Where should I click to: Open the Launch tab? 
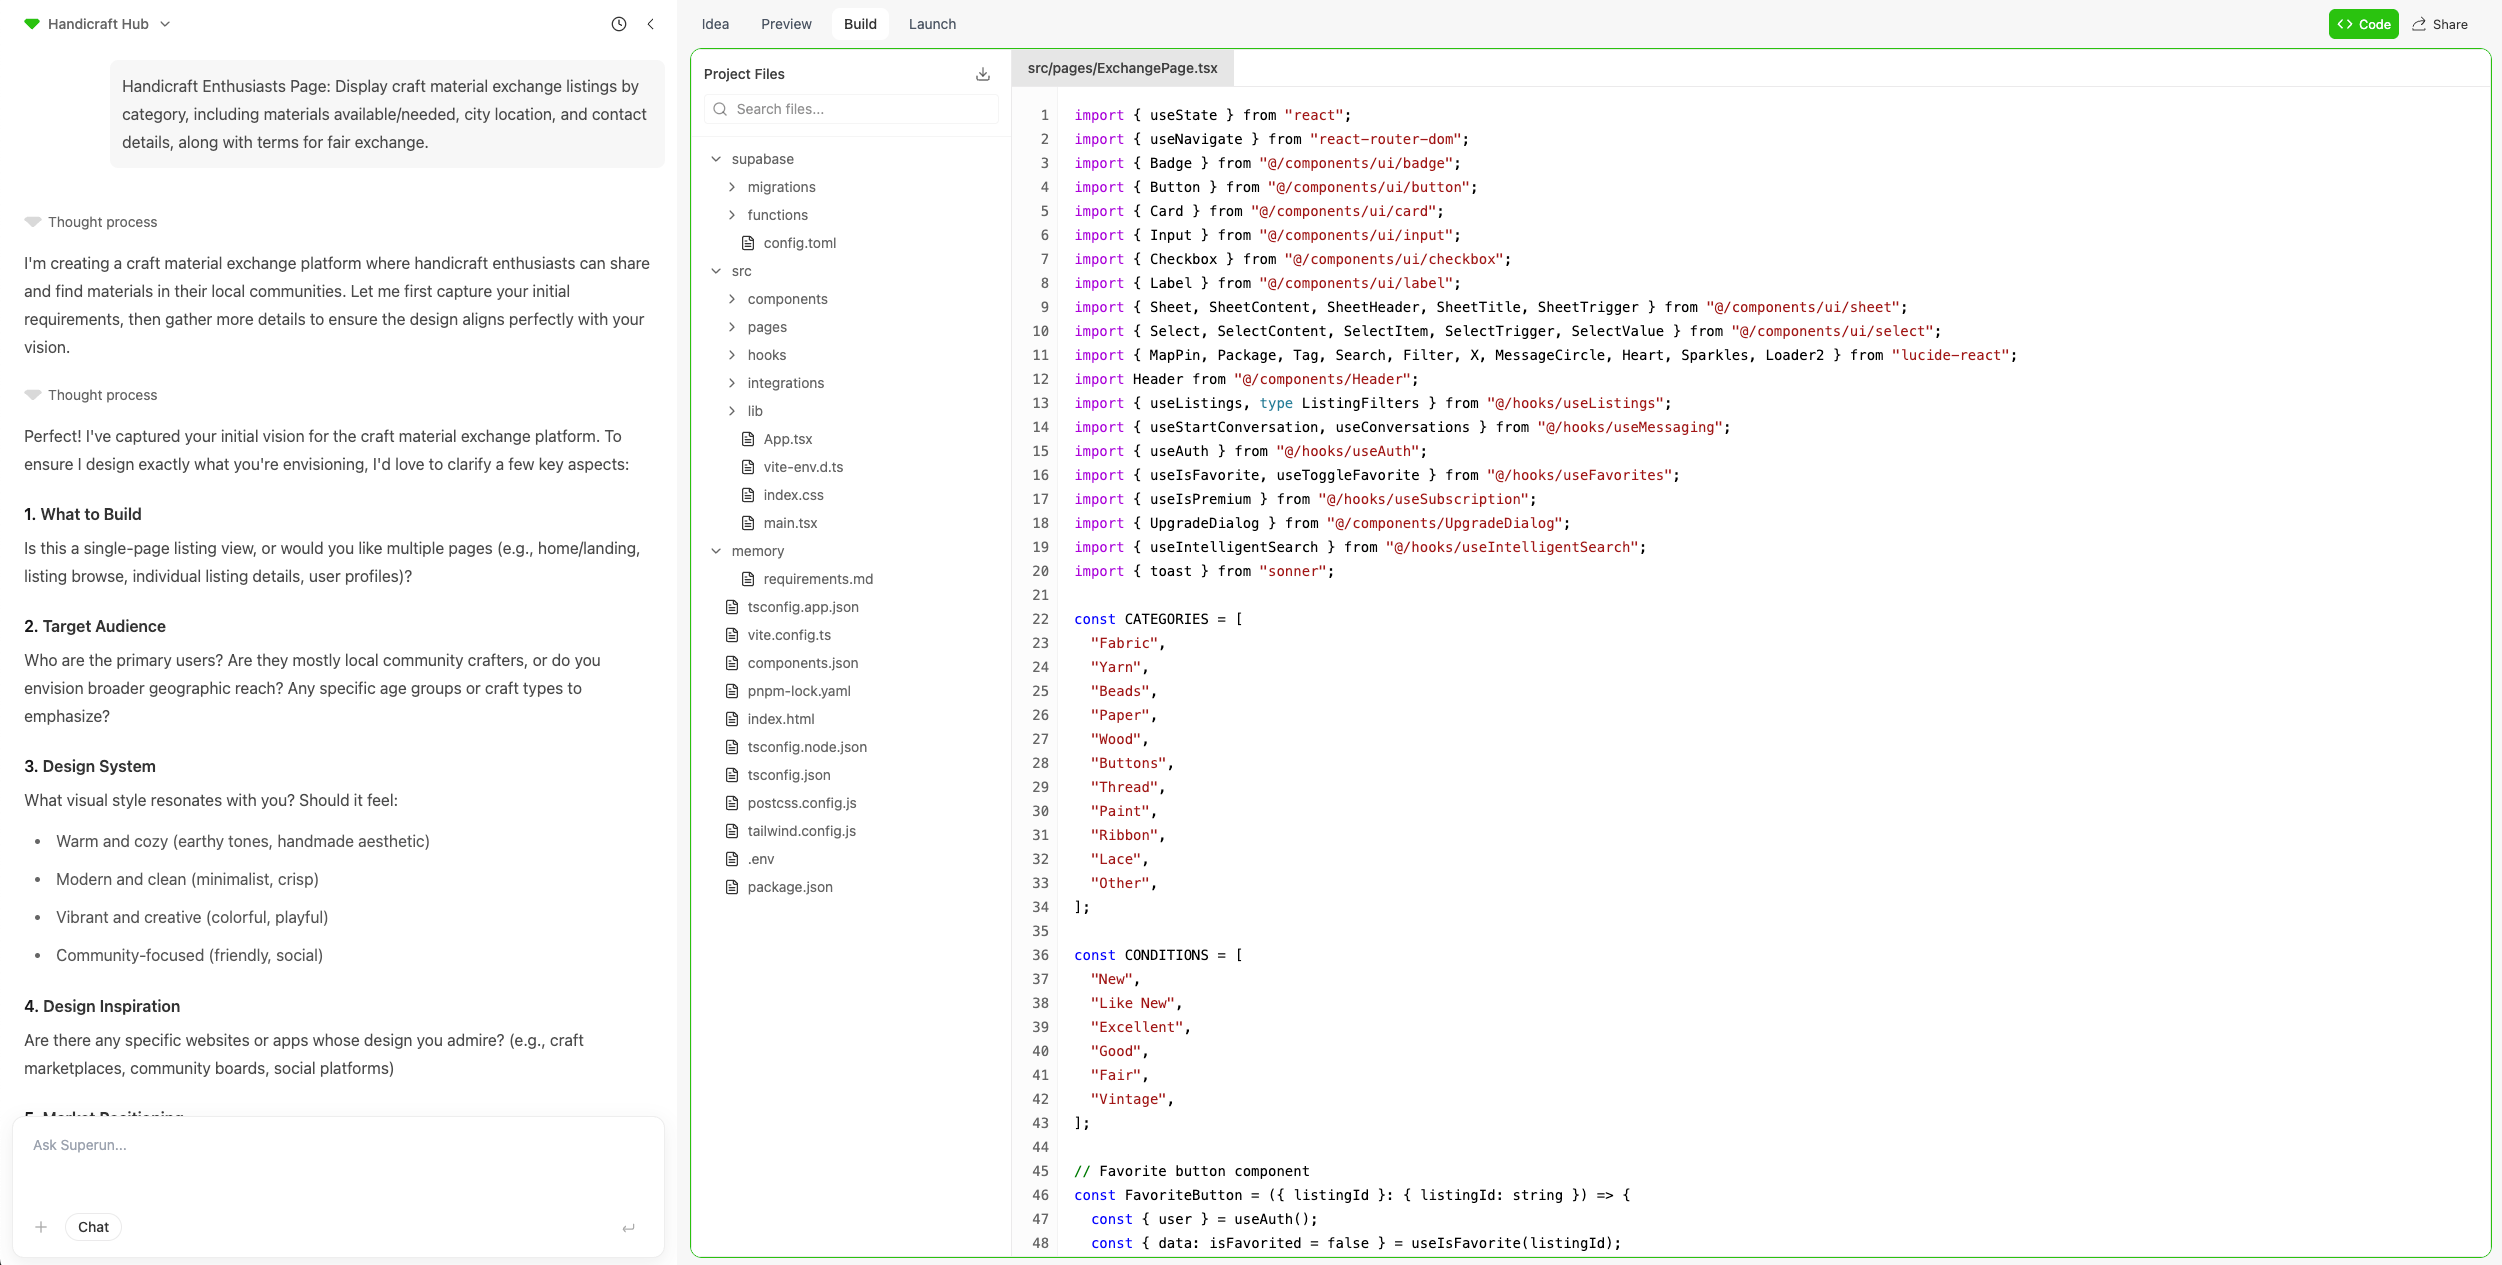(x=931, y=23)
